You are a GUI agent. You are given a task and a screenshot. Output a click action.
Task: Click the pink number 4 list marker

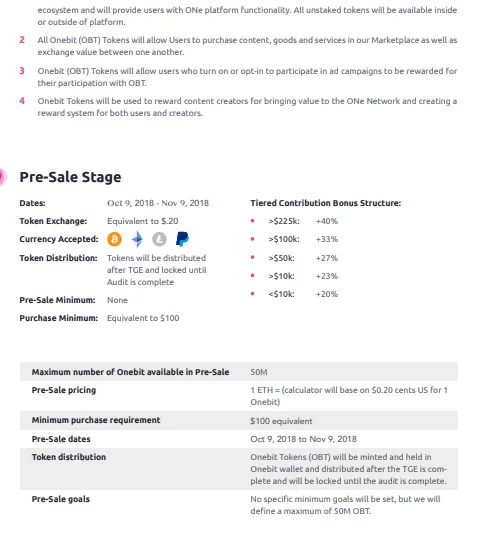(x=22, y=101)
